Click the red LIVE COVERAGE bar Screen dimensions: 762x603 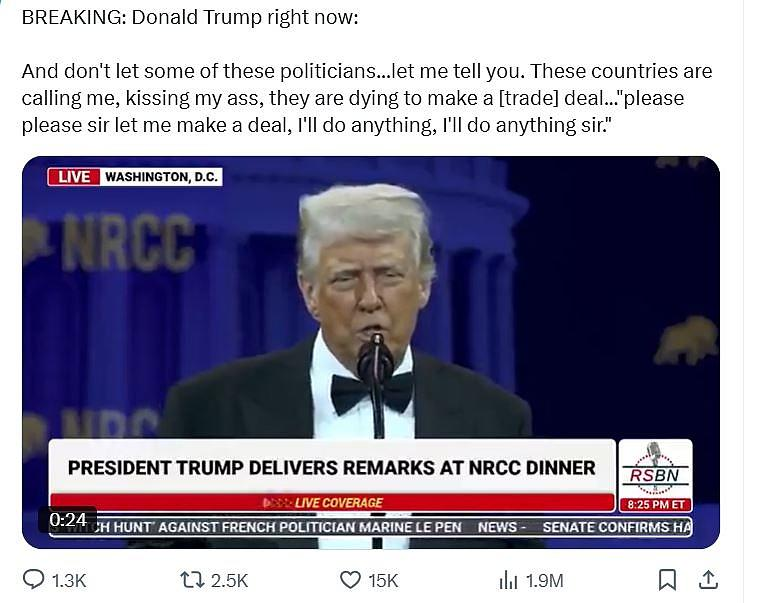point(331,502)
